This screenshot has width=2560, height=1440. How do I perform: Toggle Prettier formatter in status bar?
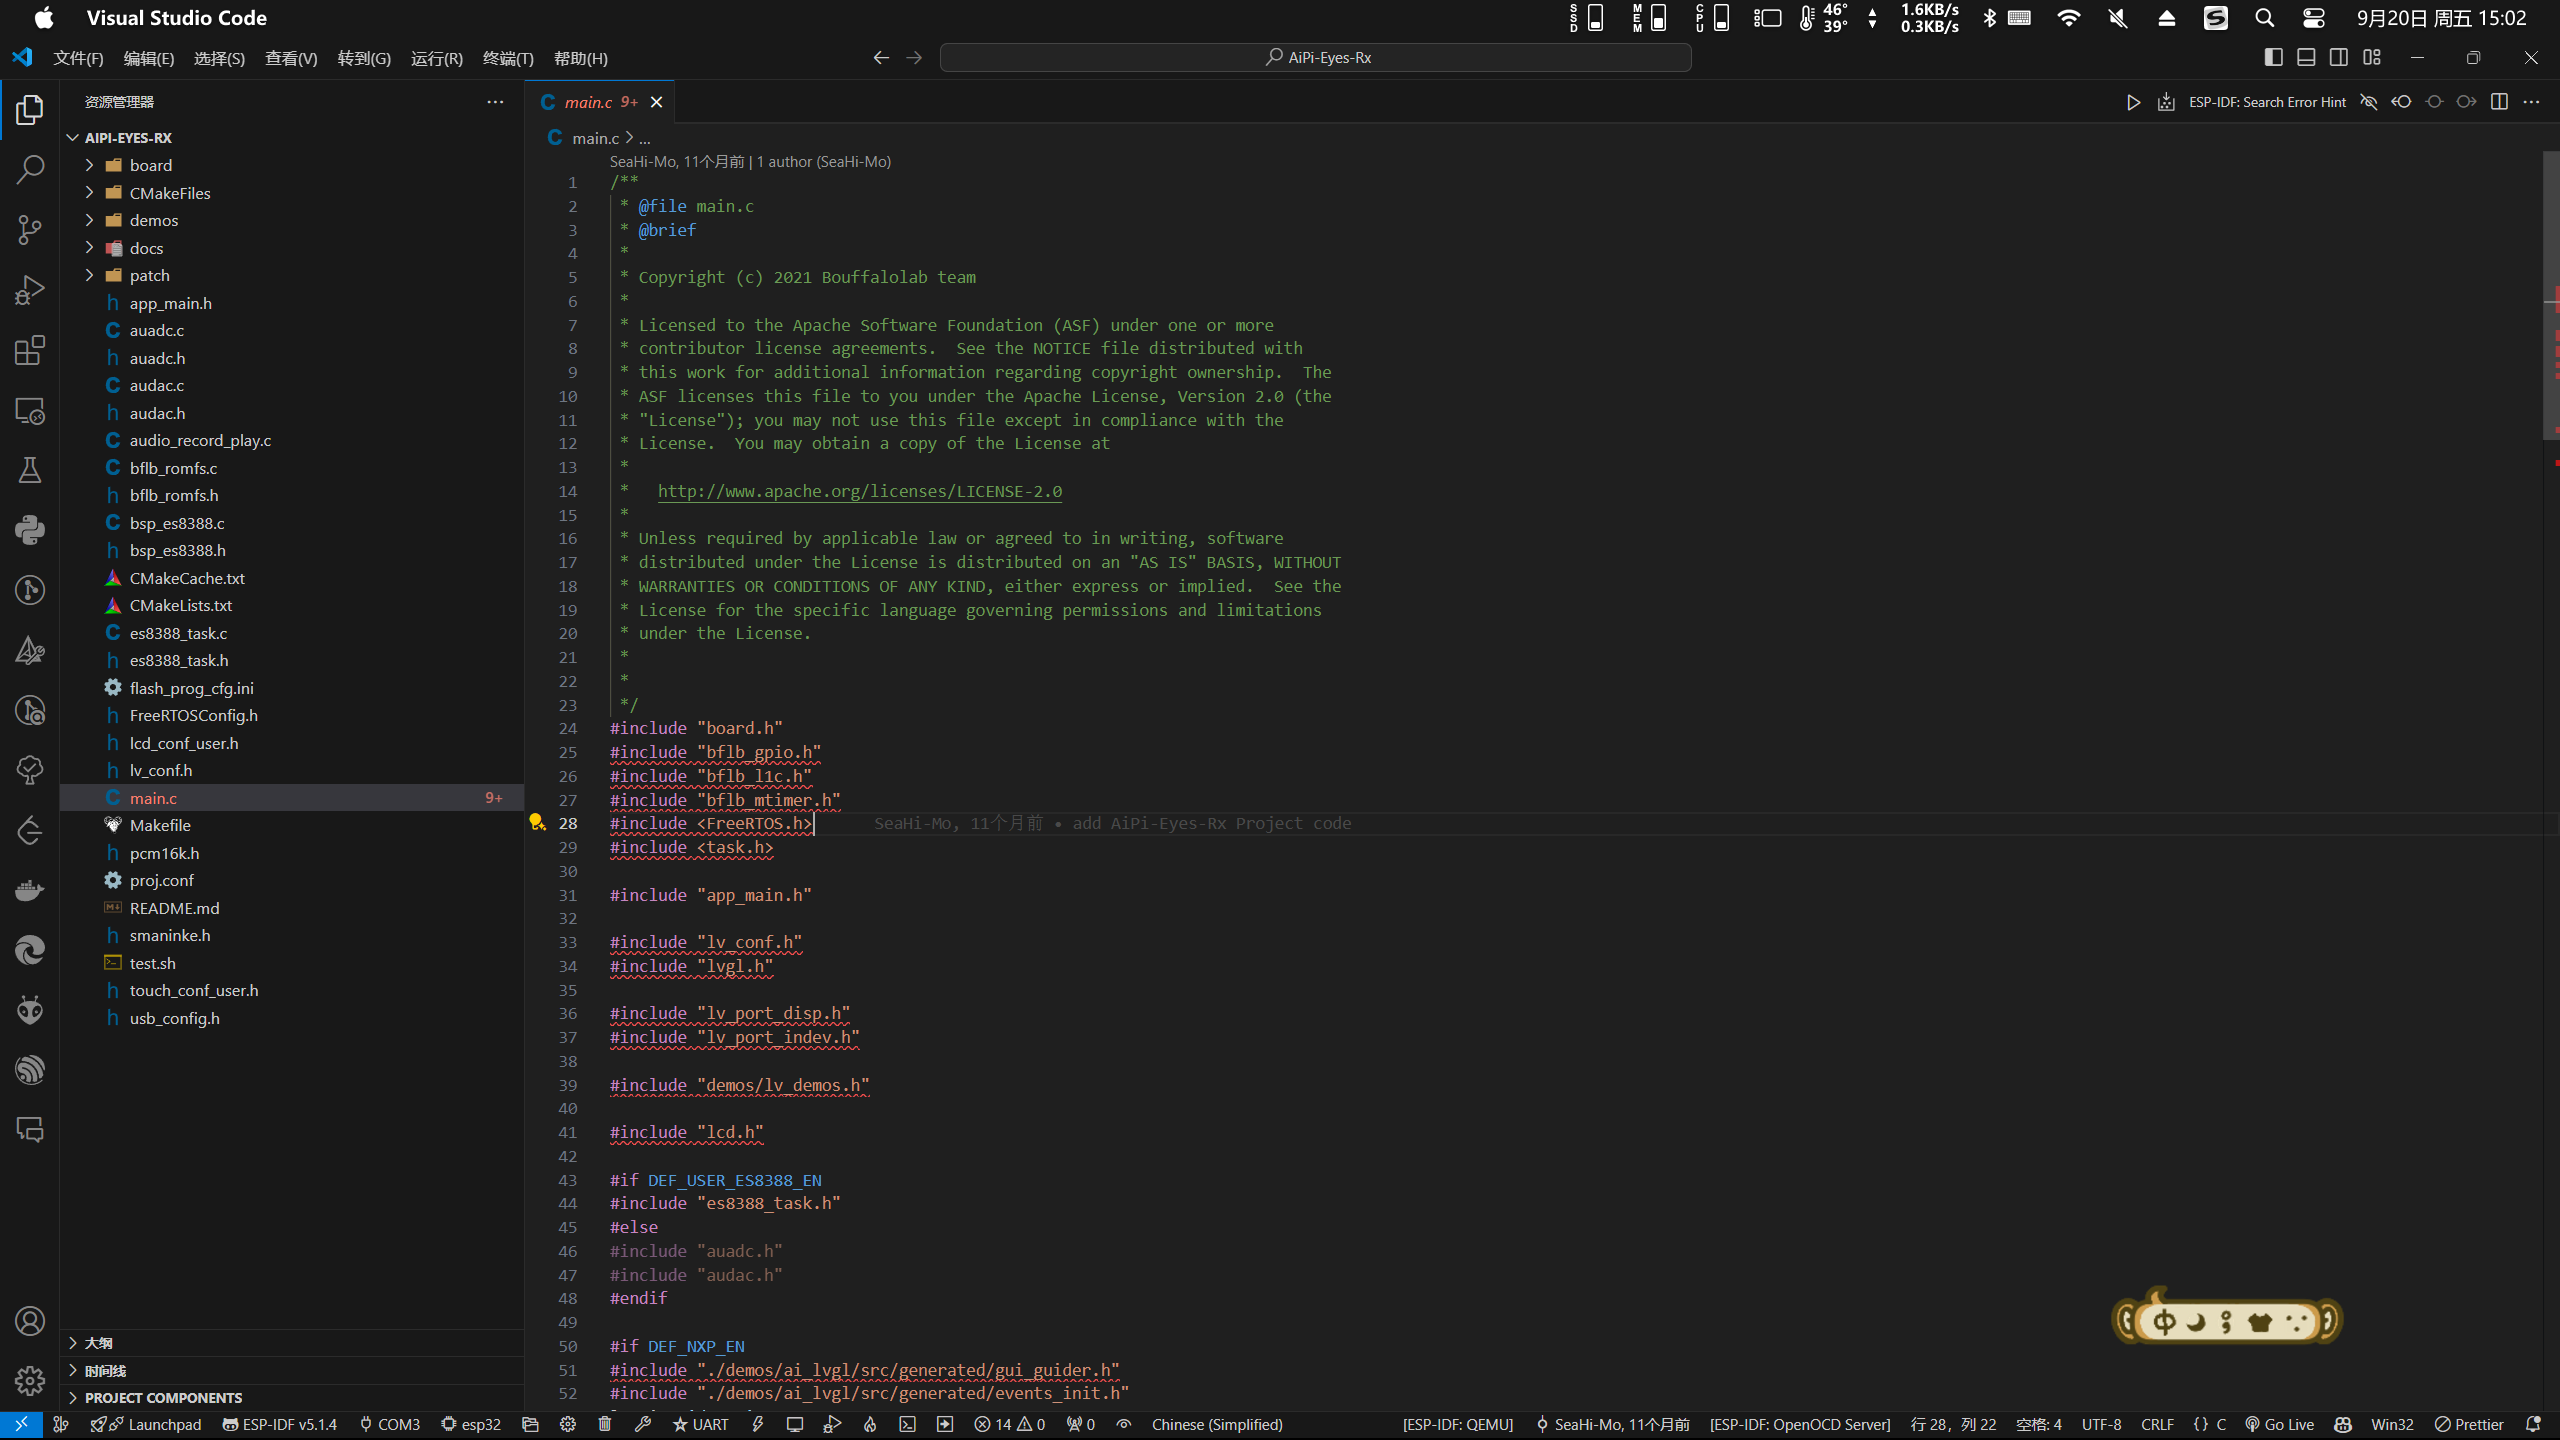click(2469, 1424)
